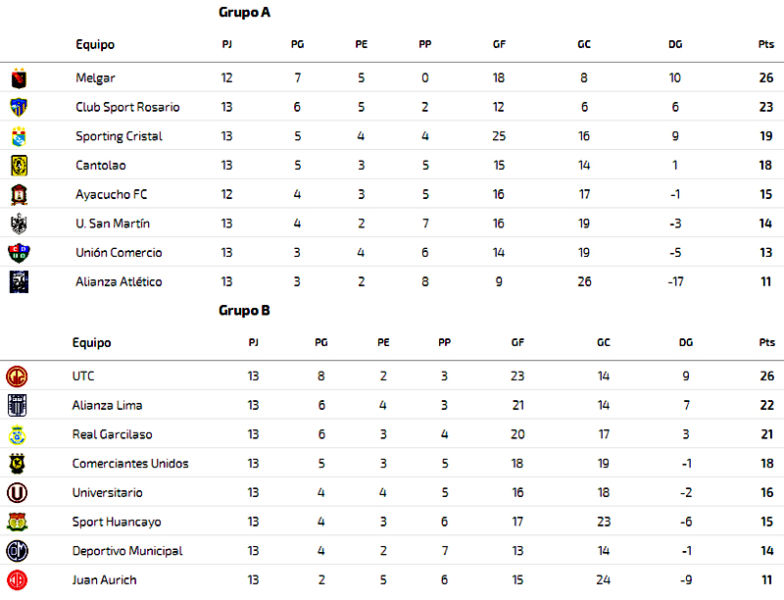The height and width of the screenshot is (600, 784).
Task: Click the Alianza Lima team crest
Action: (x=17, y=405)
